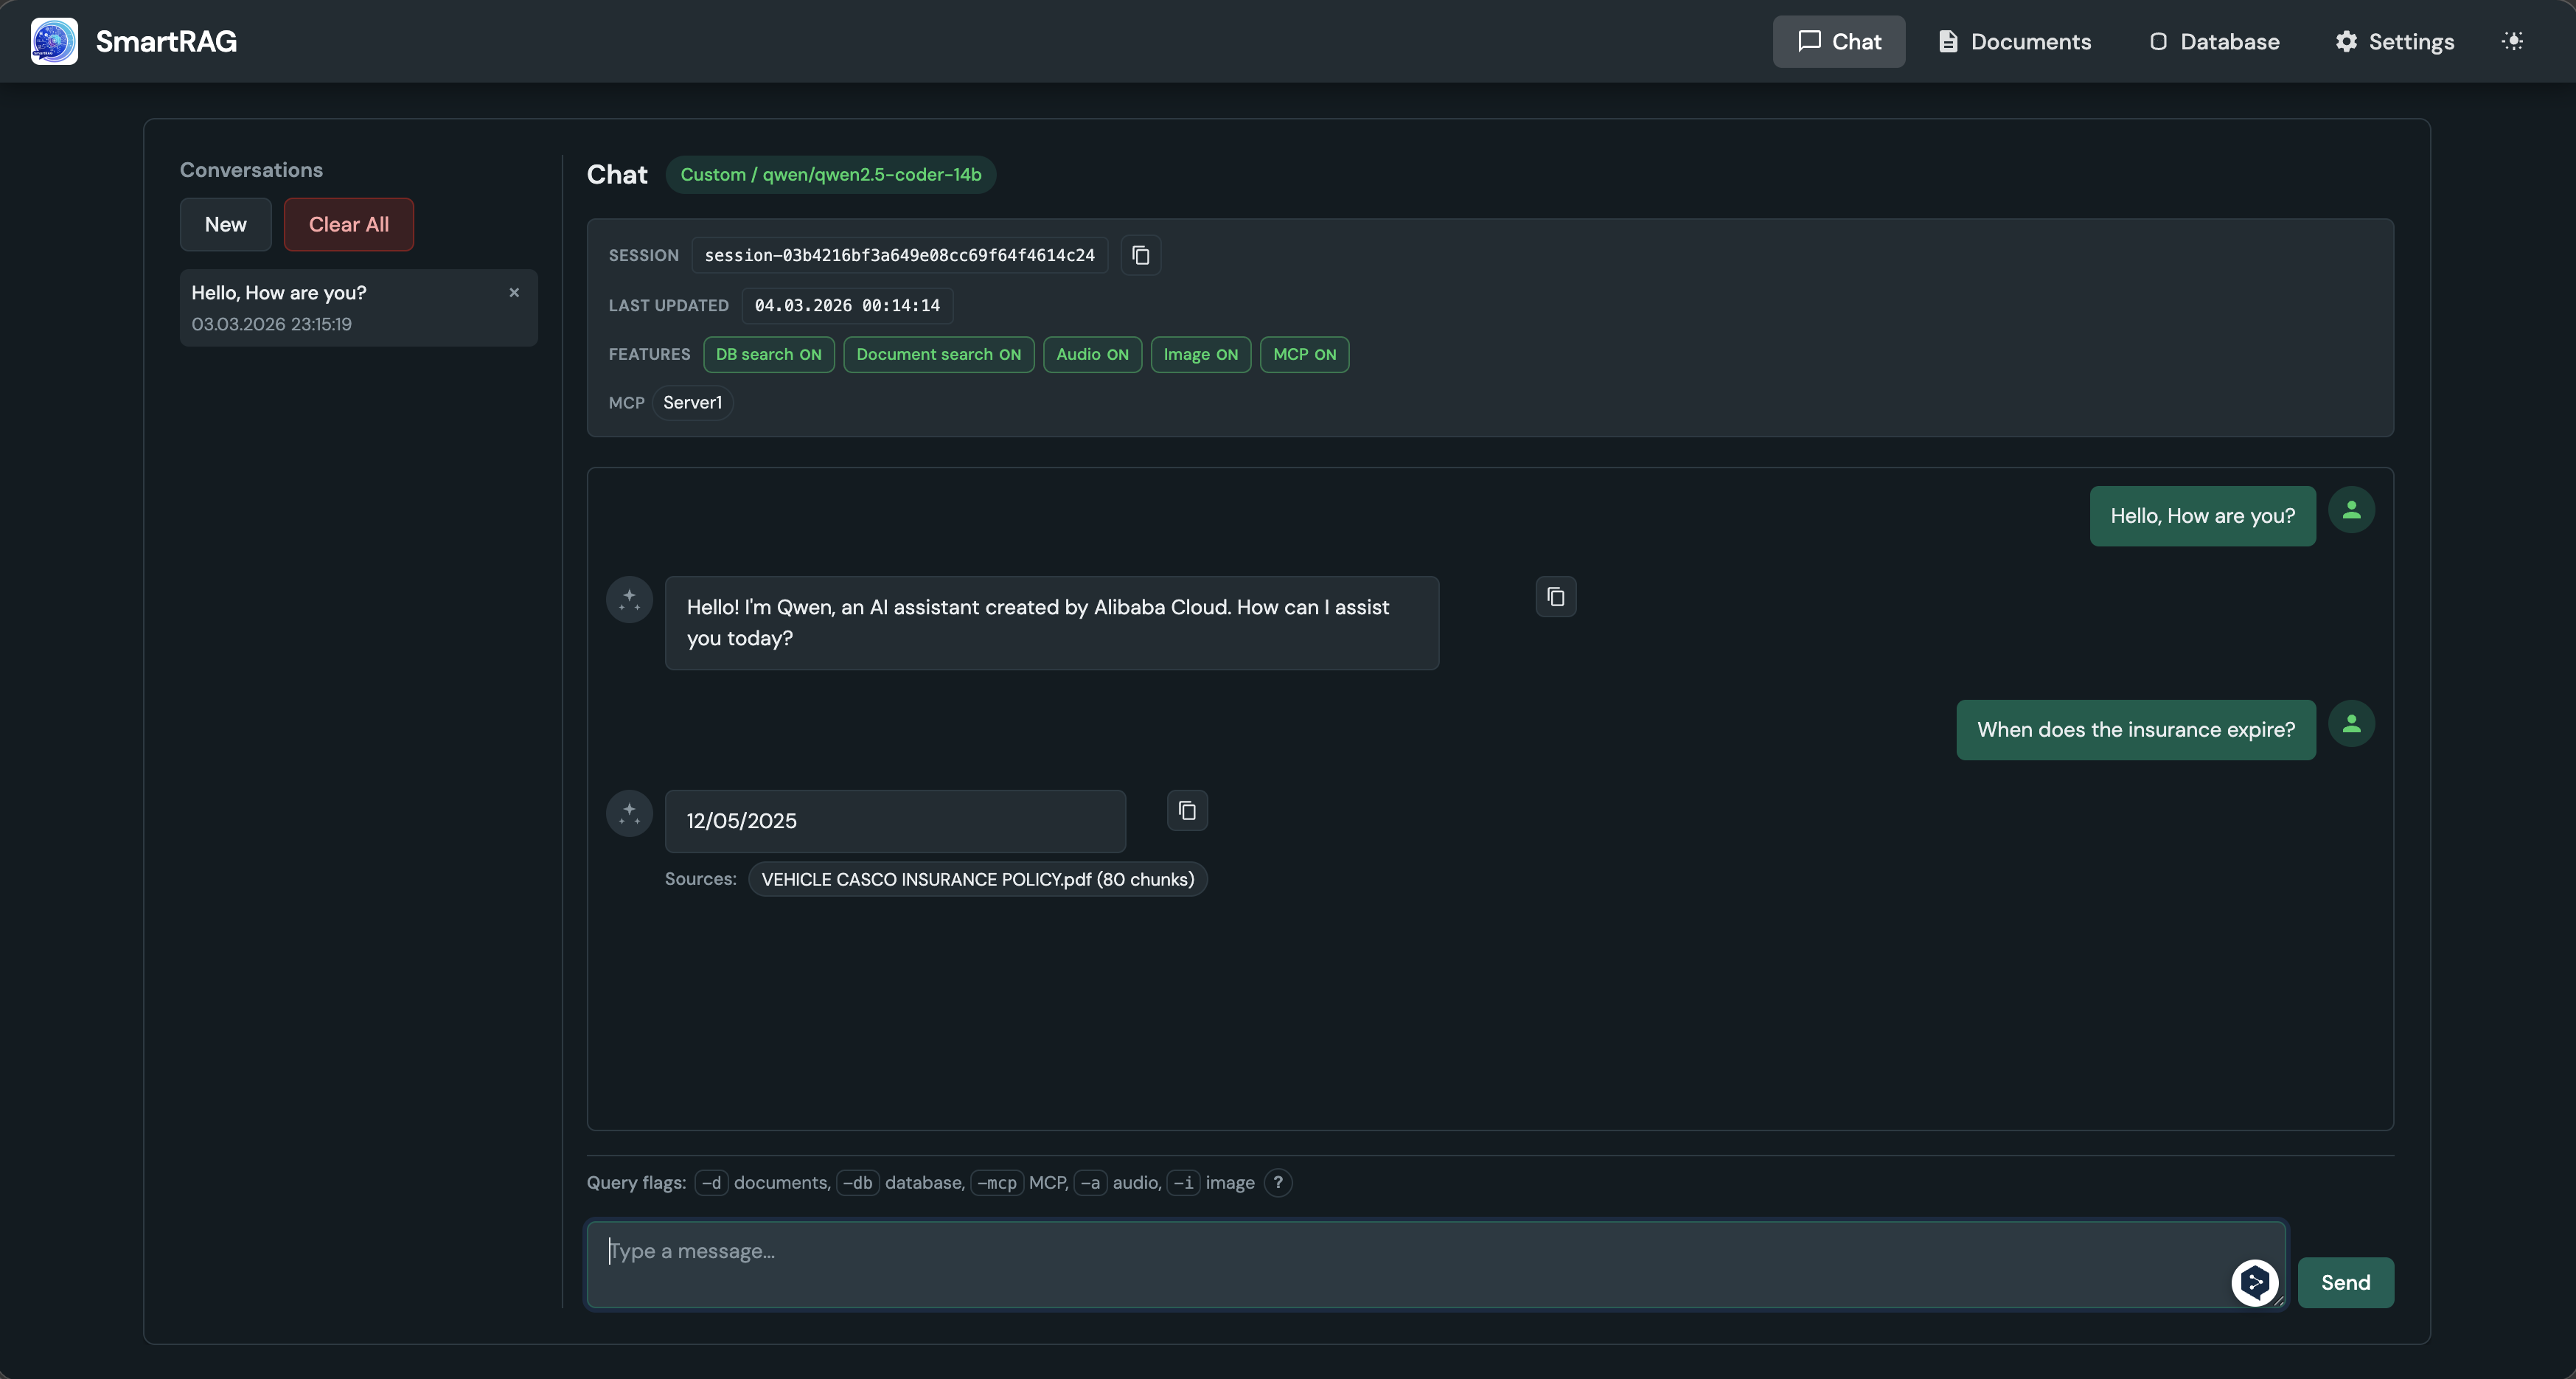Toggle the light/dark theme sun icon
2576x1379 pixels.
tap(2512, 41)
